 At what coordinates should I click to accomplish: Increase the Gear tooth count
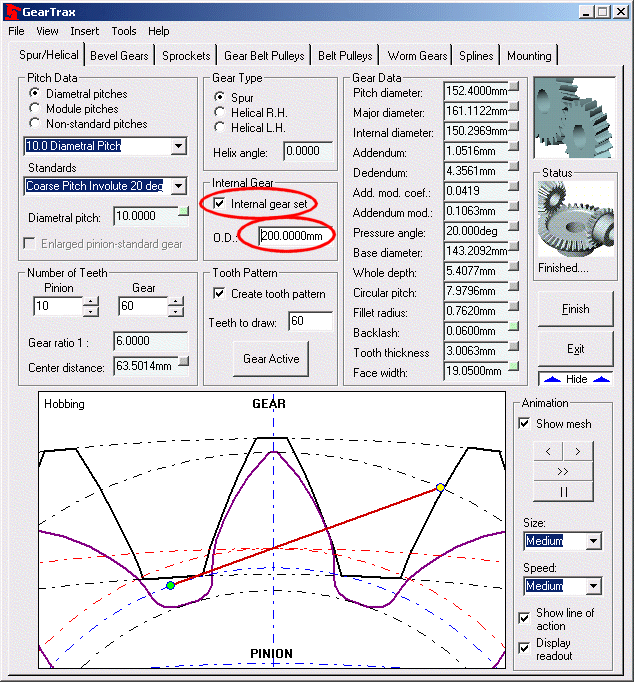point(176,301)
